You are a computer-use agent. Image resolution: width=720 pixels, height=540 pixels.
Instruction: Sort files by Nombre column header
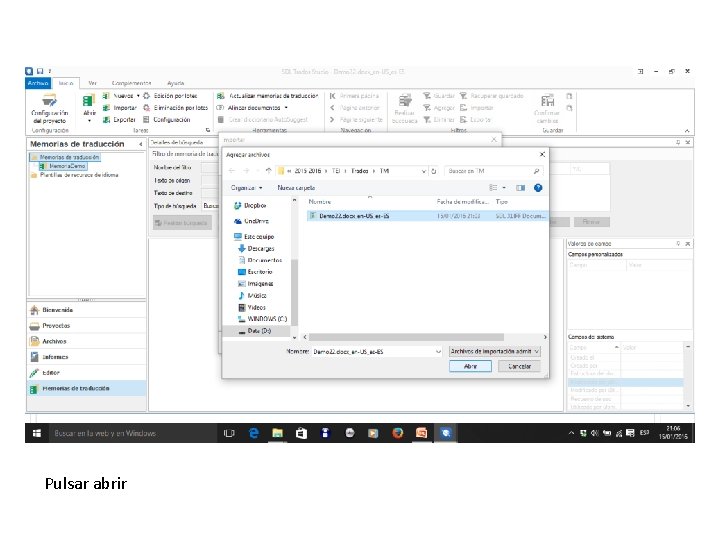320,202
